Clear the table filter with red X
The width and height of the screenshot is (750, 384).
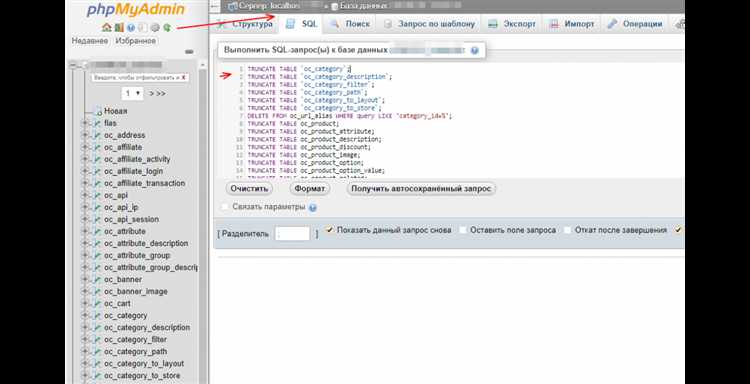[184, 77]
